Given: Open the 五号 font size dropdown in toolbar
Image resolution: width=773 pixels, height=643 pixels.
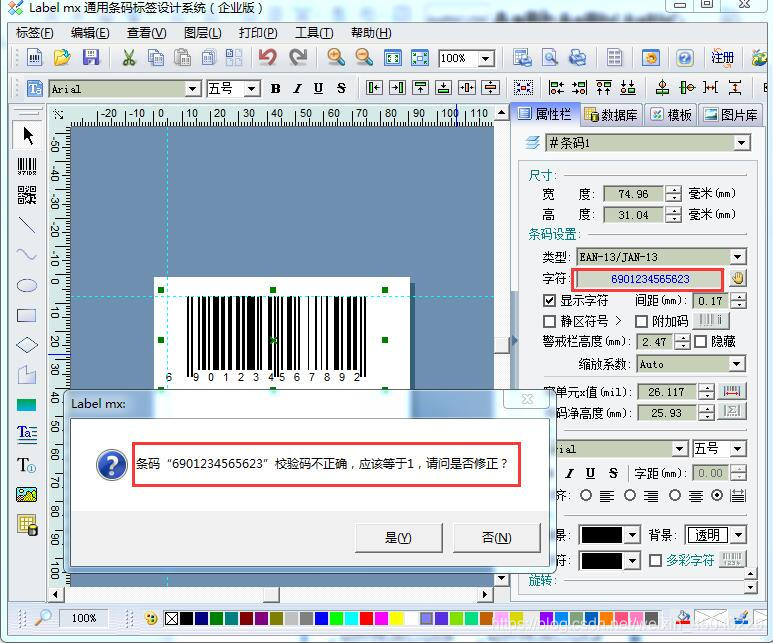Looking at the screenshot, I should click(251, 89).
